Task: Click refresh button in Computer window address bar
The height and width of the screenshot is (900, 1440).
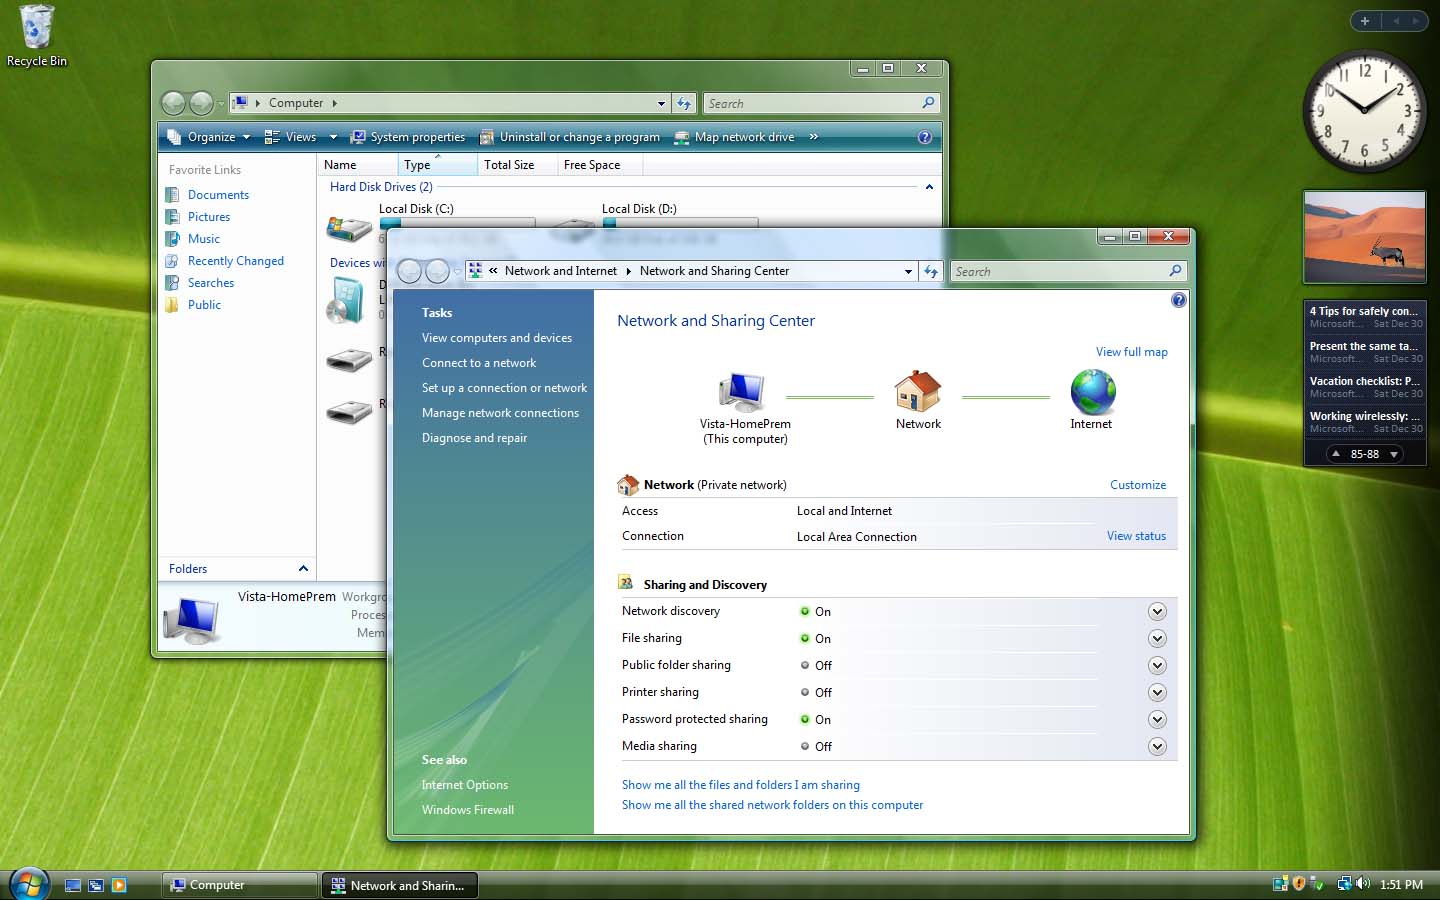Action: pyautogui.click(x=684, y=103)
